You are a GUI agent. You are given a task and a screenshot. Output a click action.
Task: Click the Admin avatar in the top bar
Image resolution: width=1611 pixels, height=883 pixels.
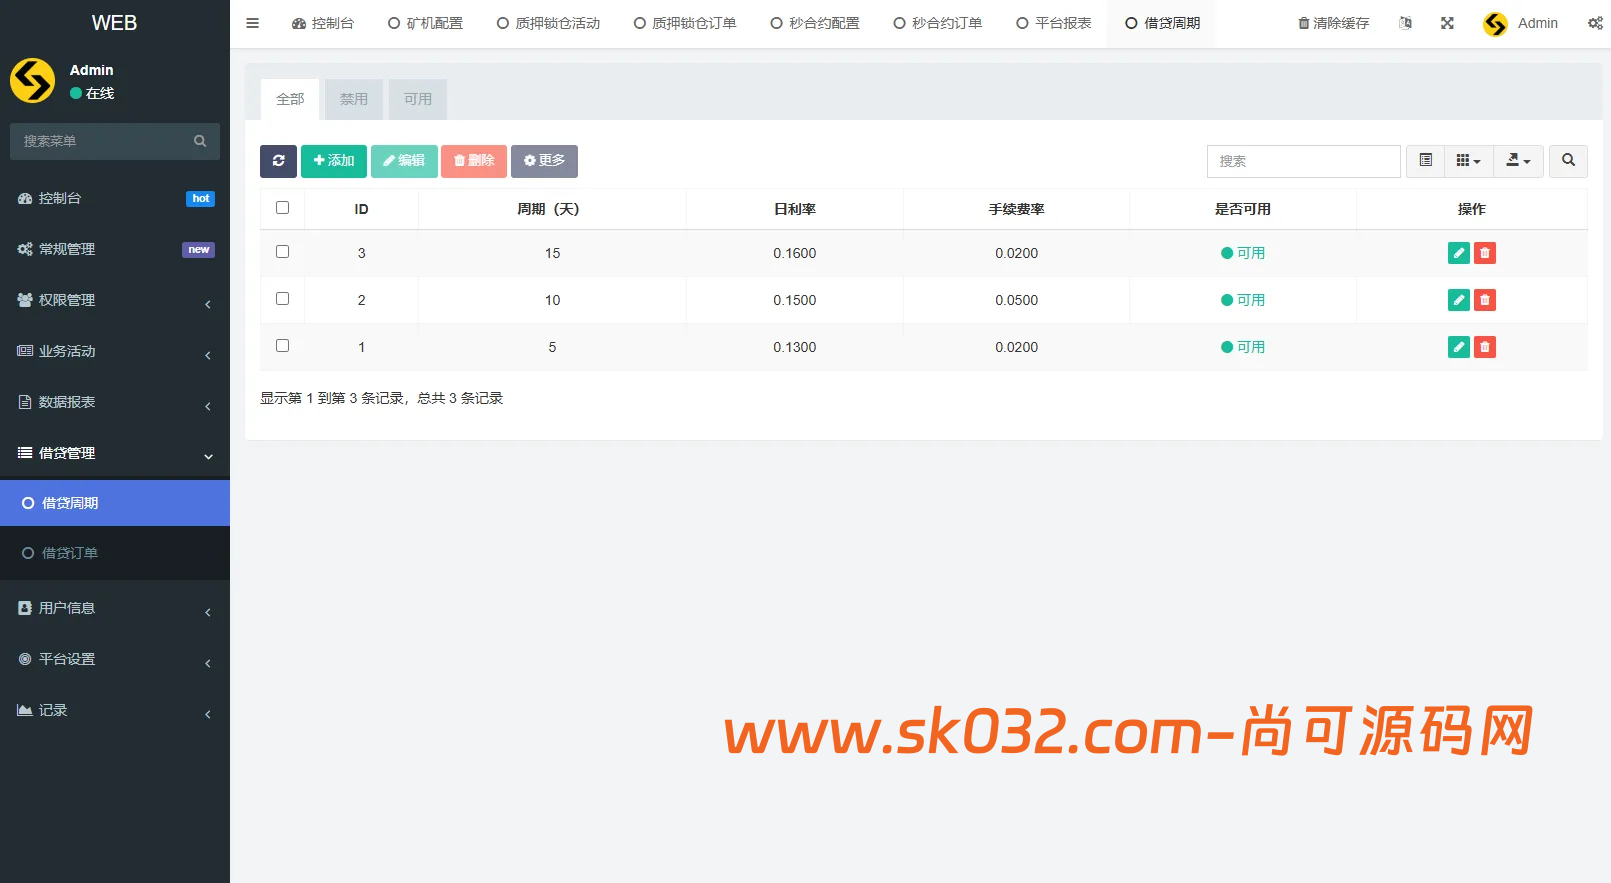pos(1495,24)
